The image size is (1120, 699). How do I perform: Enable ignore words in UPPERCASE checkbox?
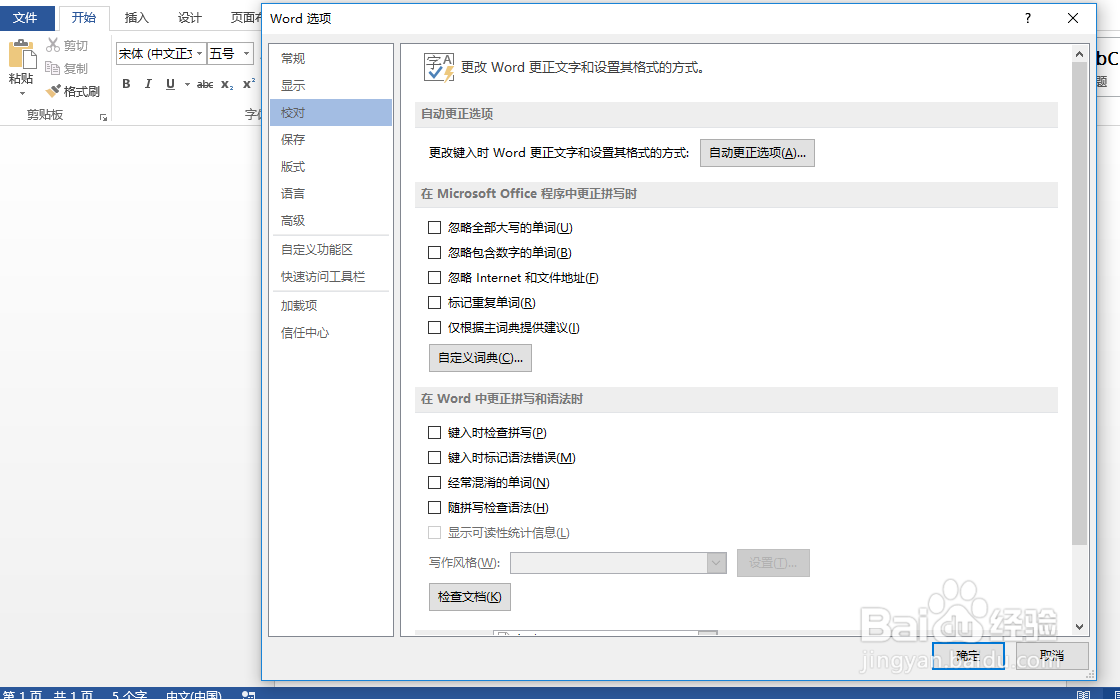point(434,228)
